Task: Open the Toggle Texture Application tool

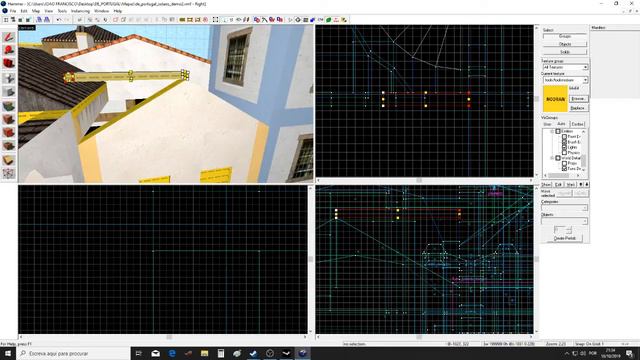Action: pos(9,106)
